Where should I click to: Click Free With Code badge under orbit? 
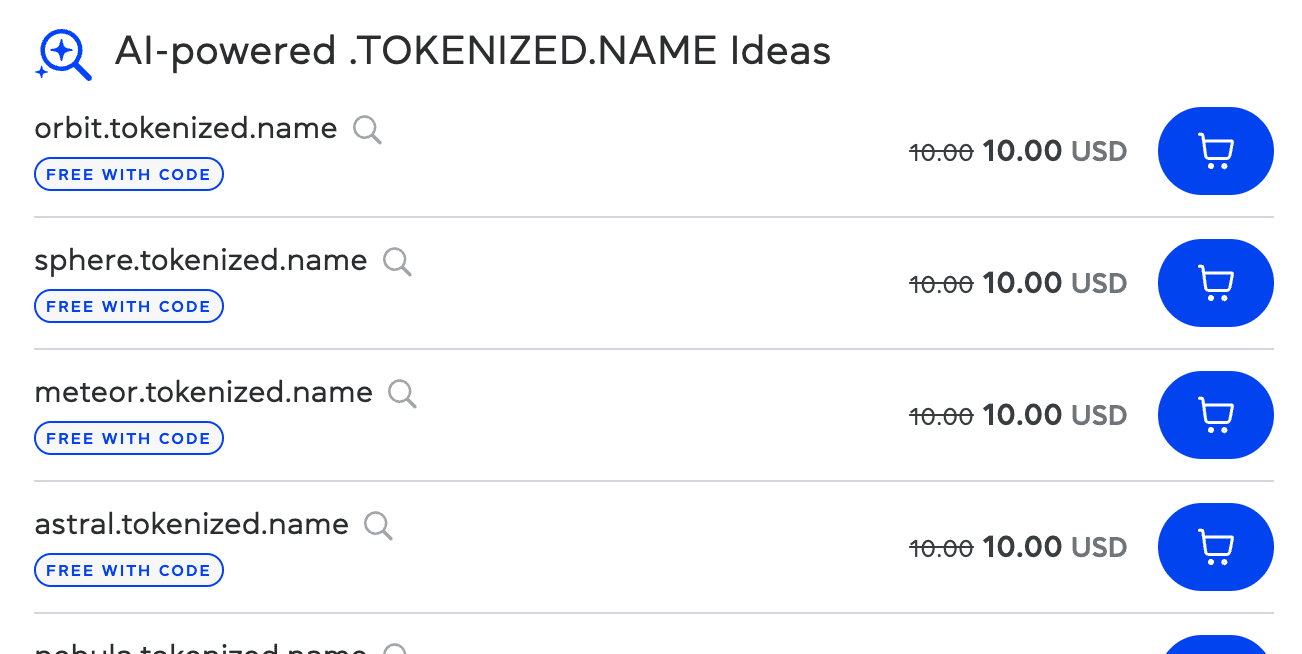coord(129,174)
